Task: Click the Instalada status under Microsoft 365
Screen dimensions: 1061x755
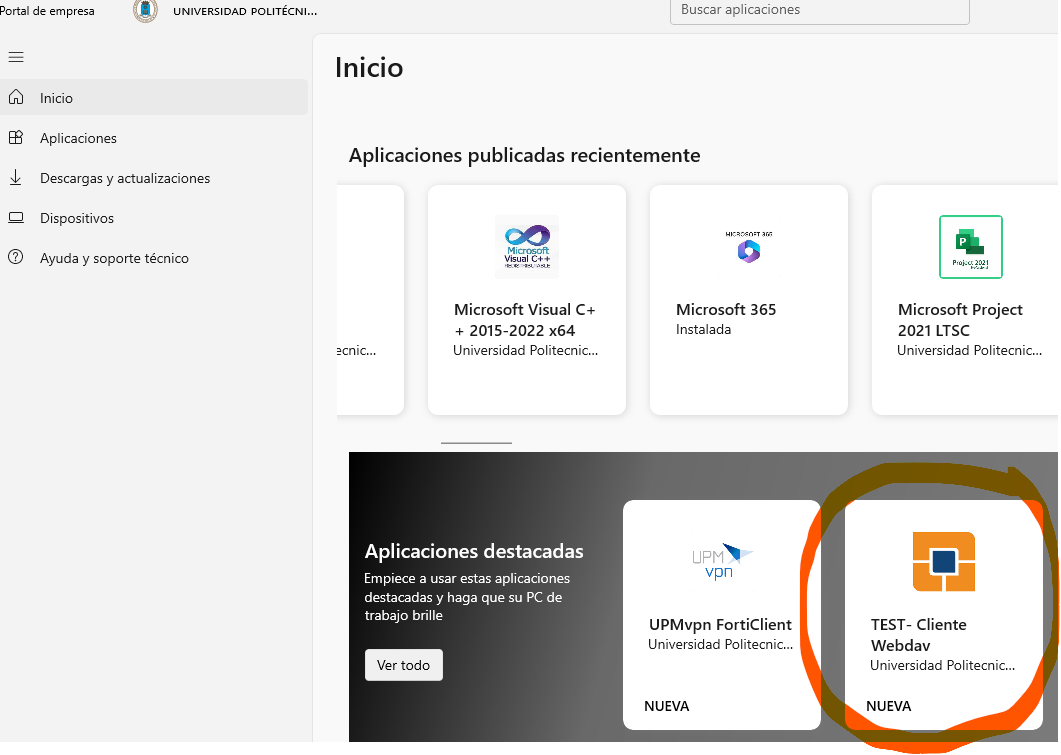Action: pos(703,329)
